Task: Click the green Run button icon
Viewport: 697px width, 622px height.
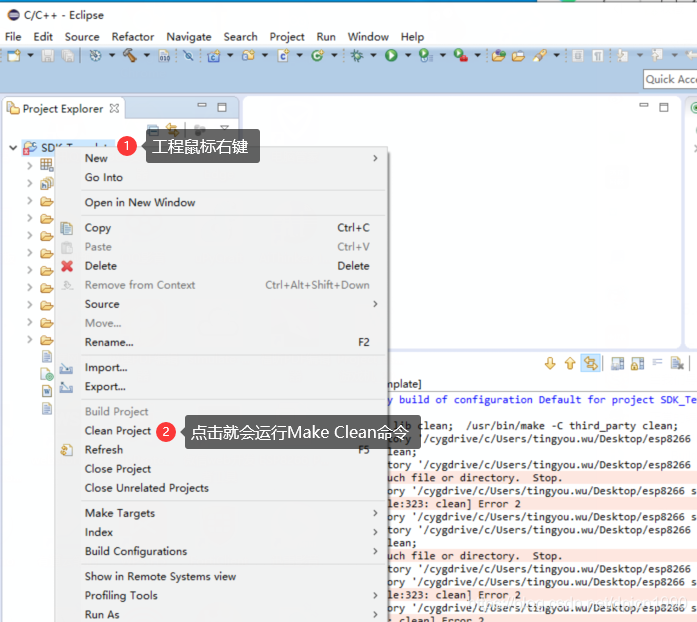Action: 391,56
